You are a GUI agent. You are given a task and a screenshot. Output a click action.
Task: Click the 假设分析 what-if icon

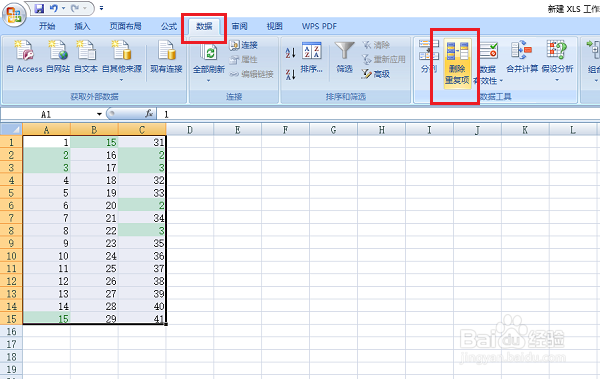click(557, 50)
